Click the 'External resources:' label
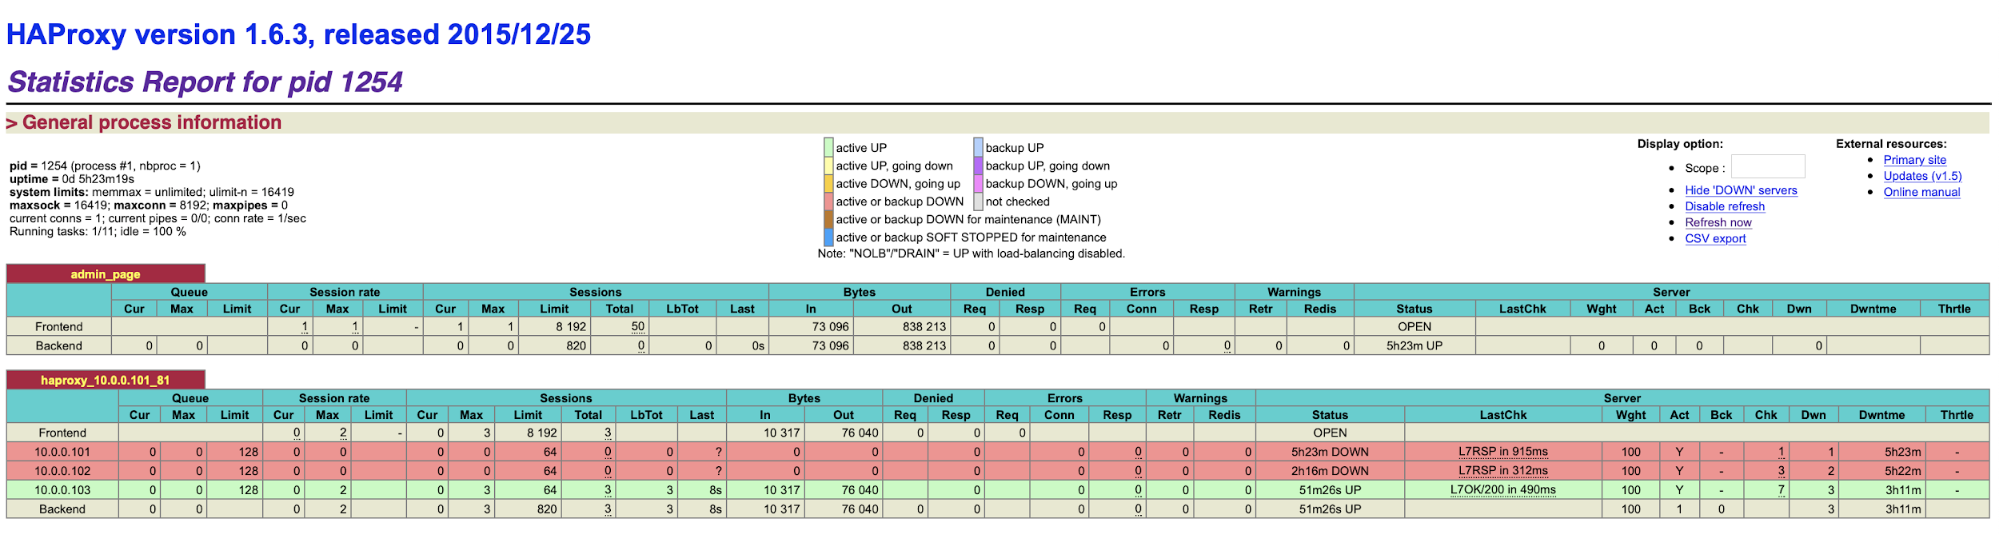 1890,144
